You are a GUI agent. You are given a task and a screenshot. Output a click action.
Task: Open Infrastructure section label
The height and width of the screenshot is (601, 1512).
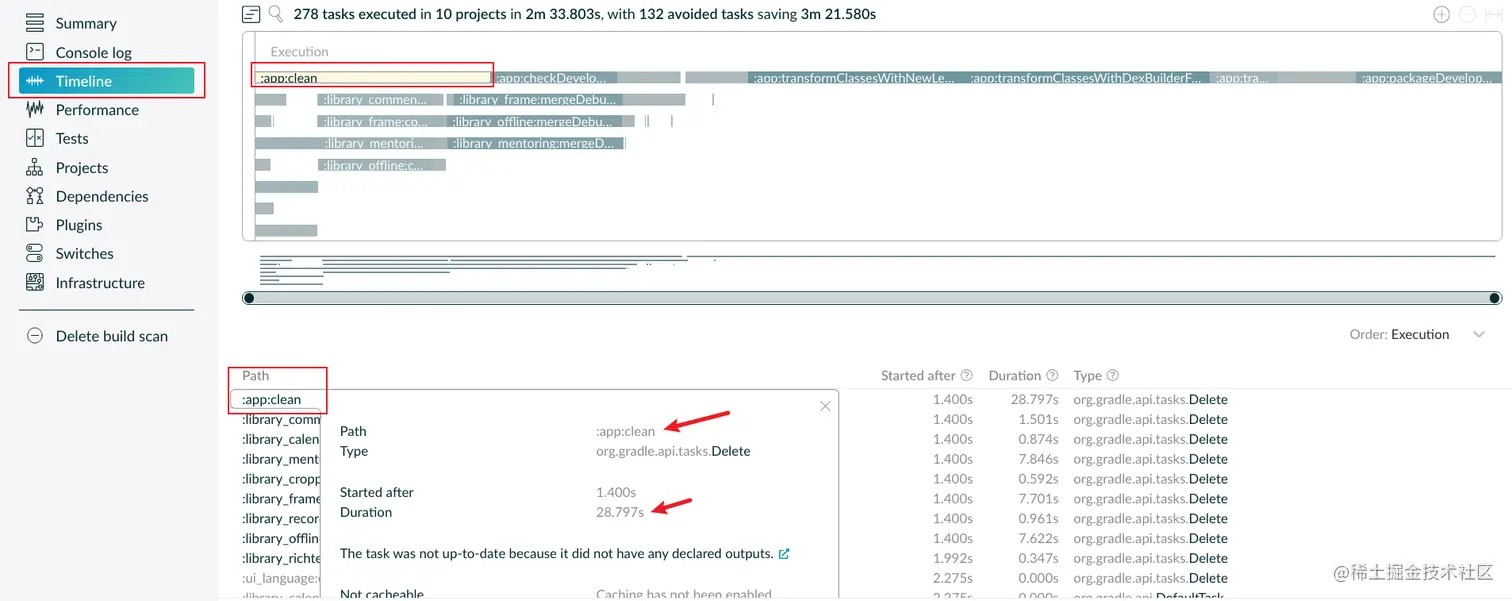[x=100, y=283]
